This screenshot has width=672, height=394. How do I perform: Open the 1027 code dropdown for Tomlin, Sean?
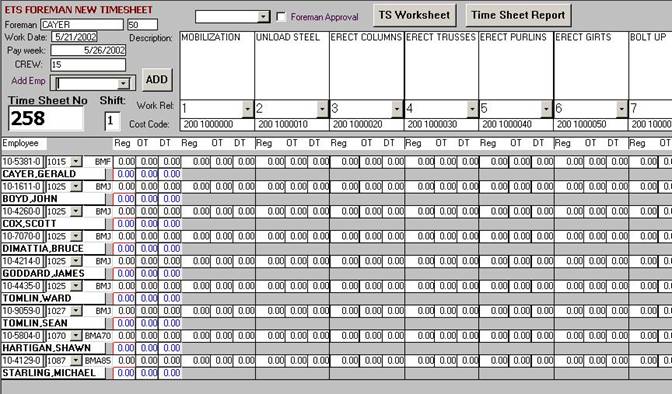coord(75,311)
